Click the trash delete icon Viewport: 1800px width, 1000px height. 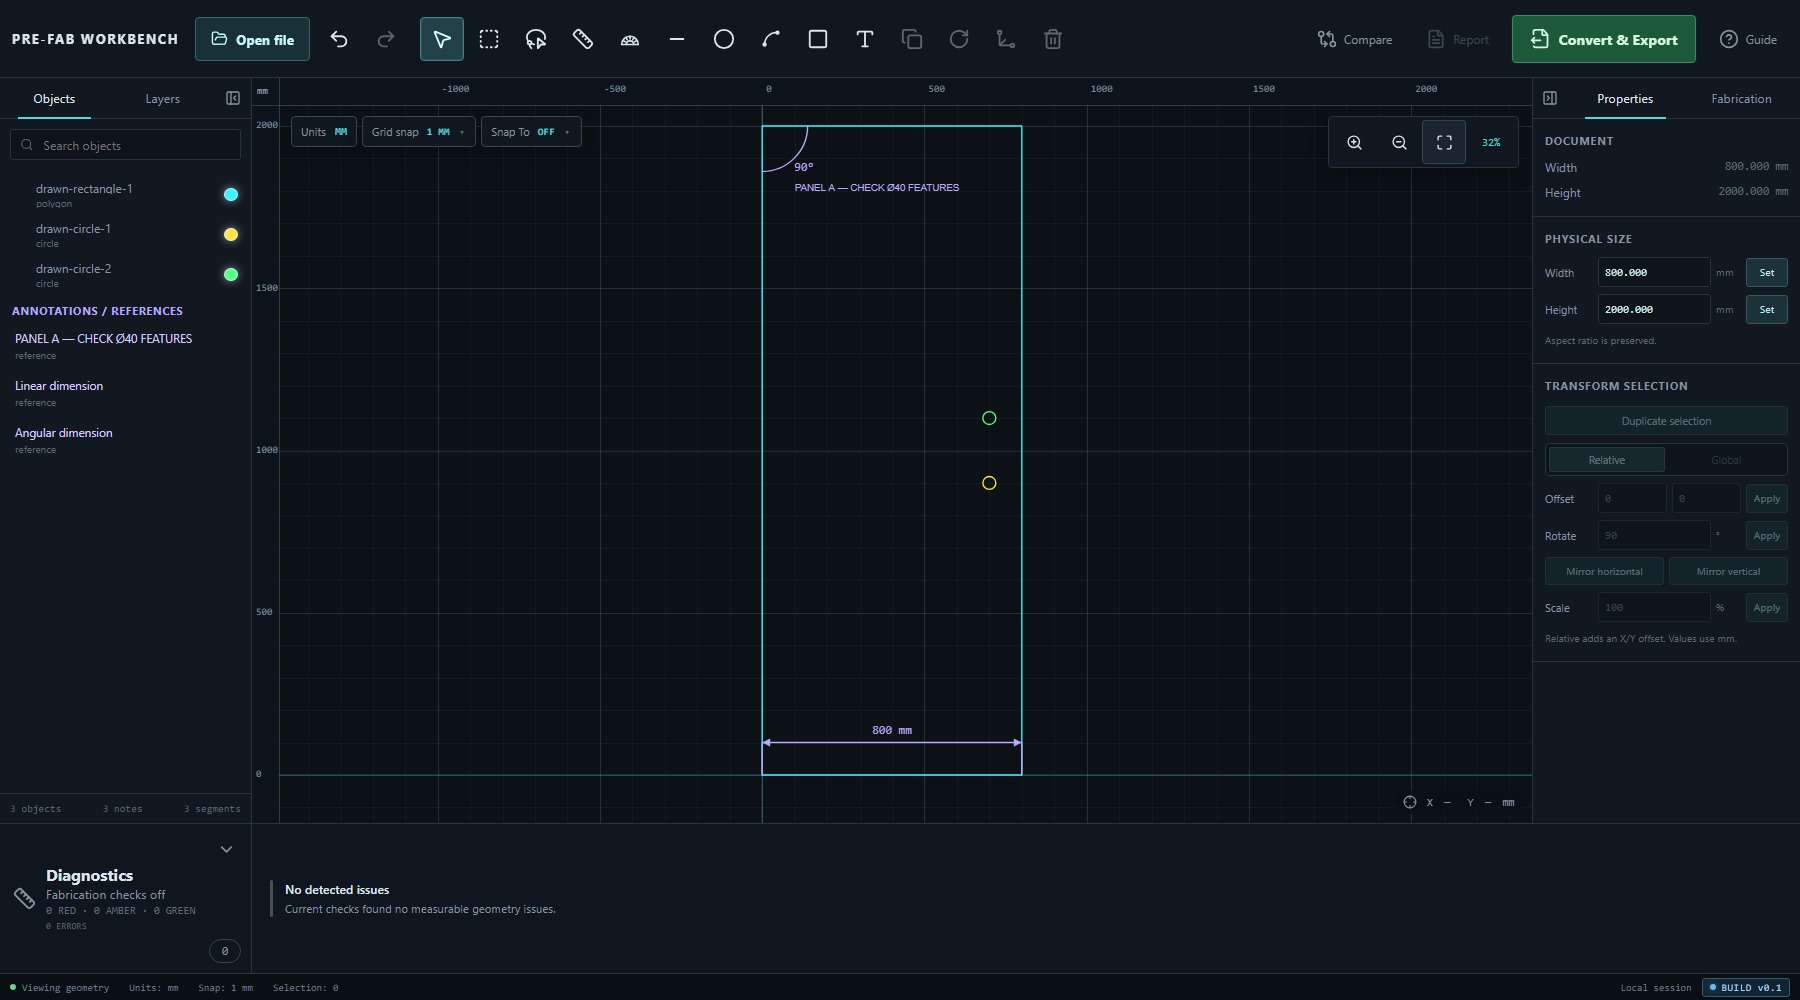click(1053, 39)
